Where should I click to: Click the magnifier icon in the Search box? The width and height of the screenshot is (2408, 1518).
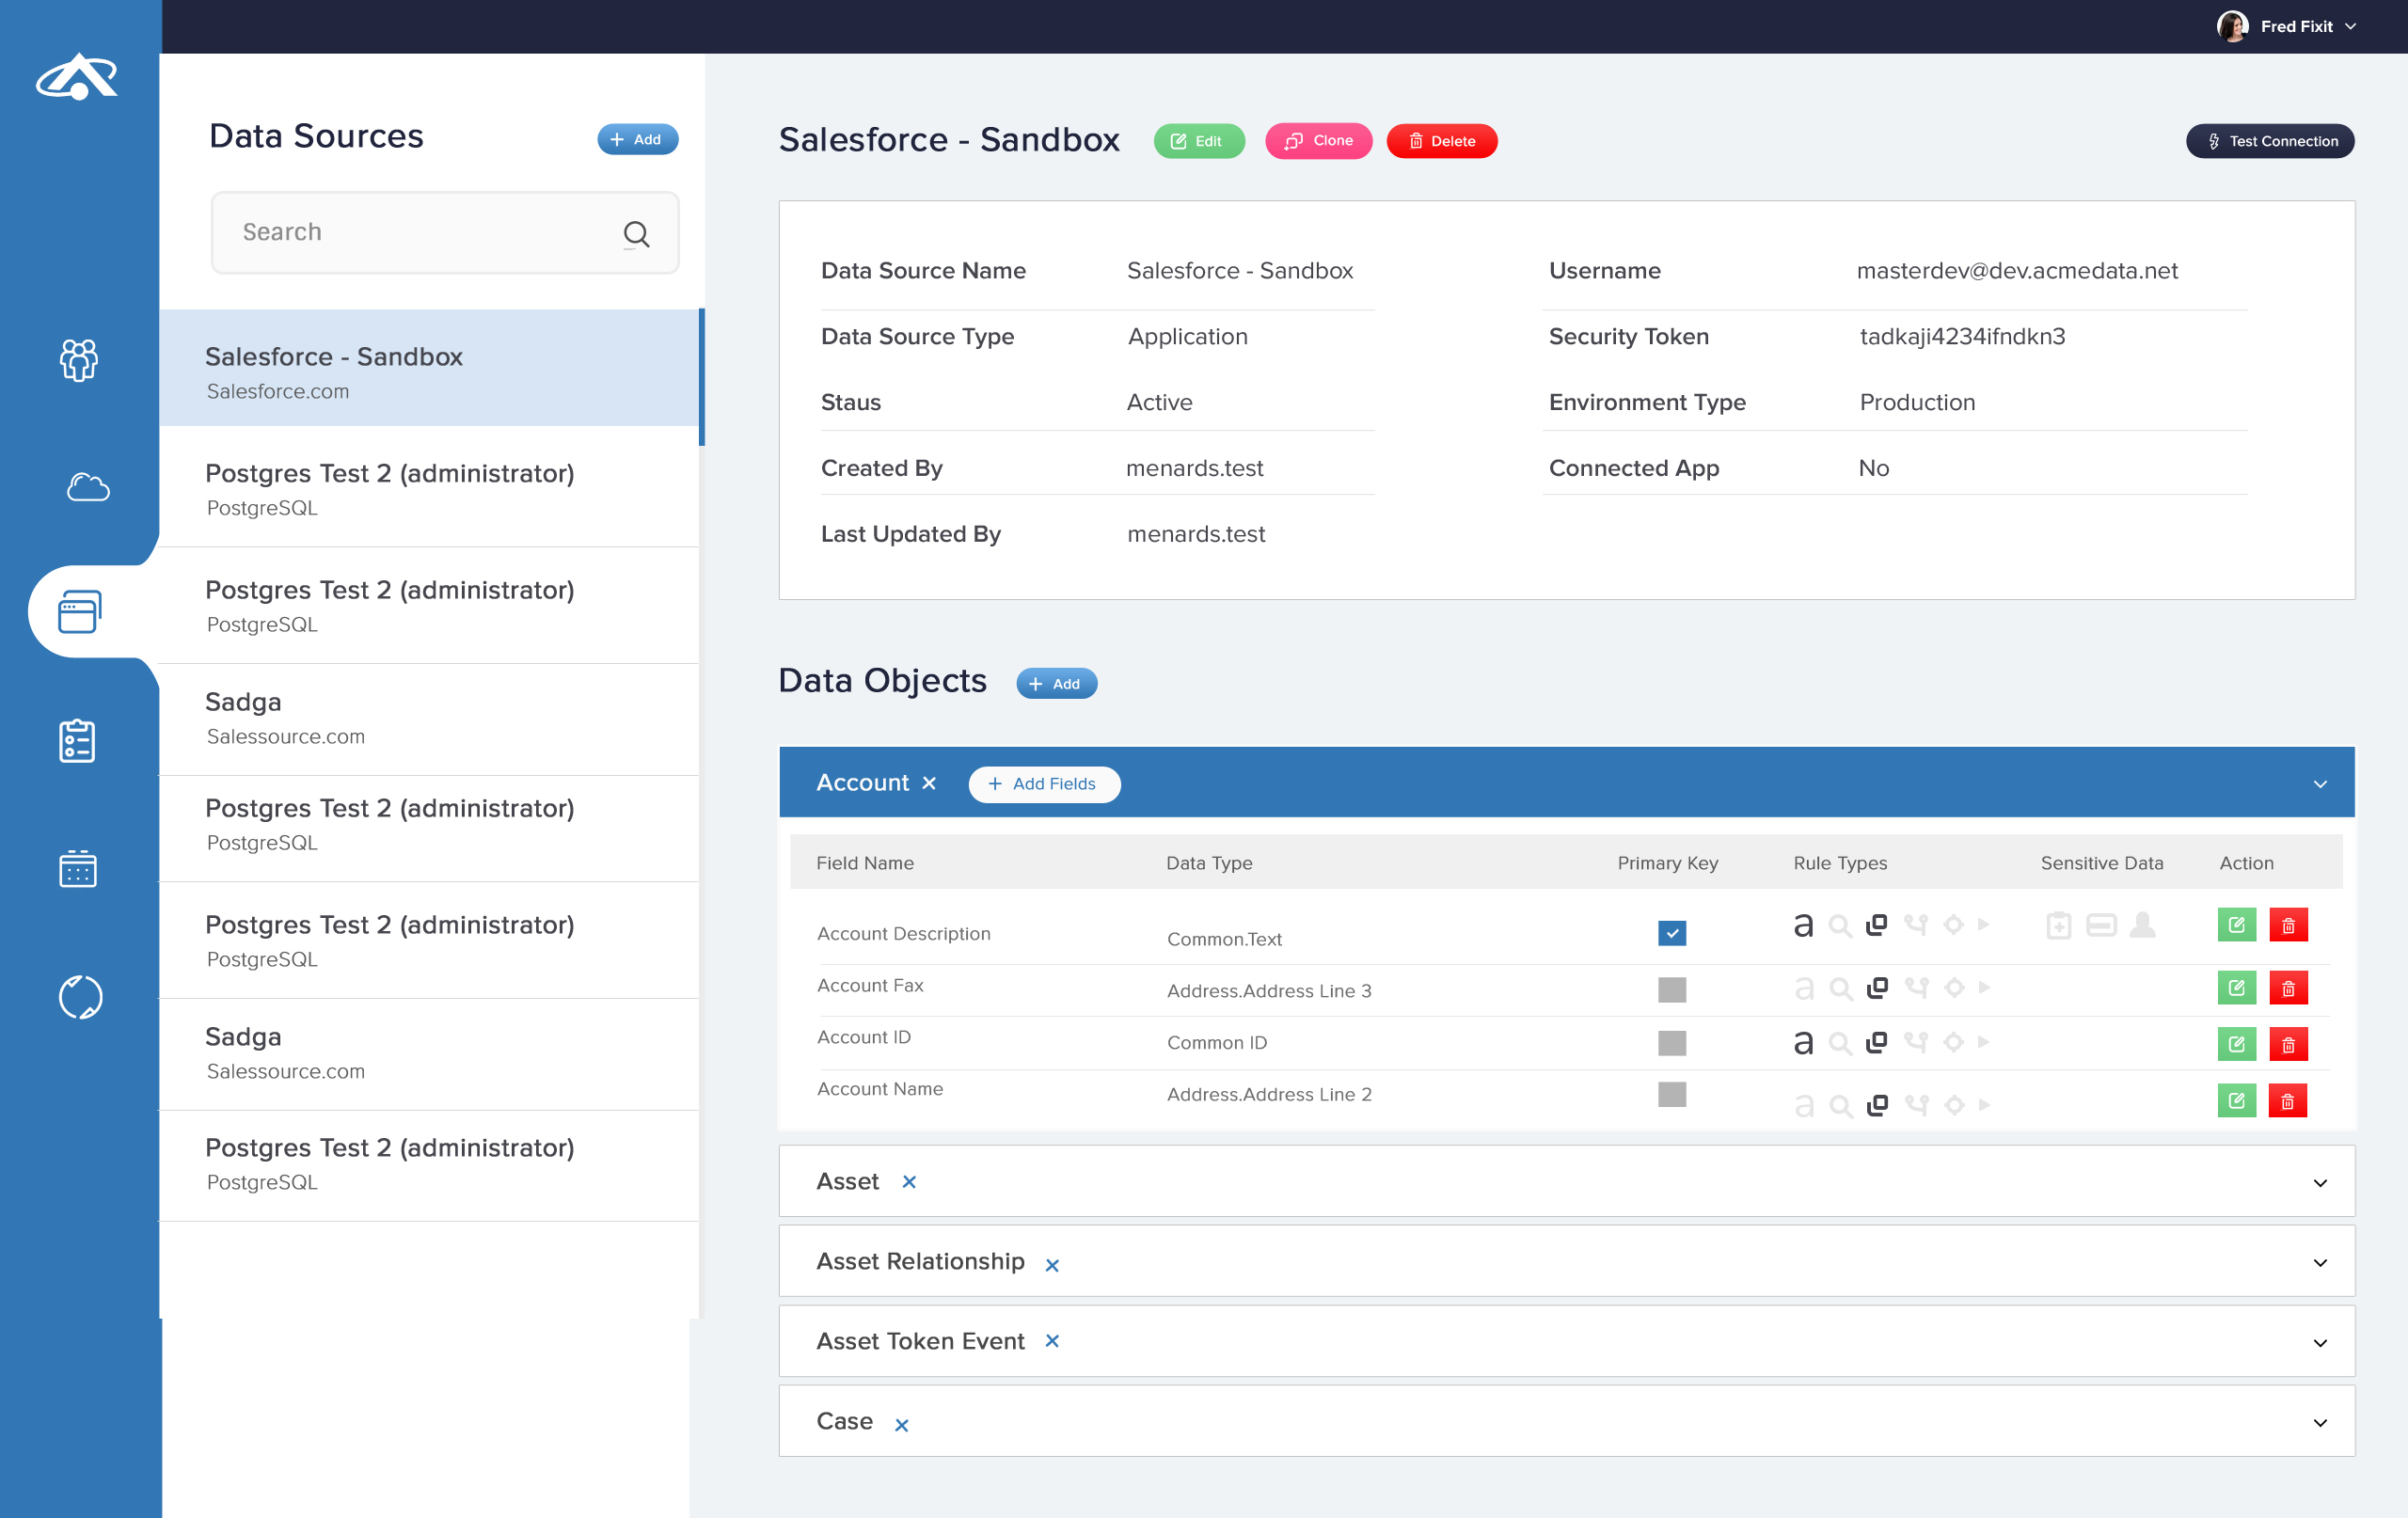636,234
